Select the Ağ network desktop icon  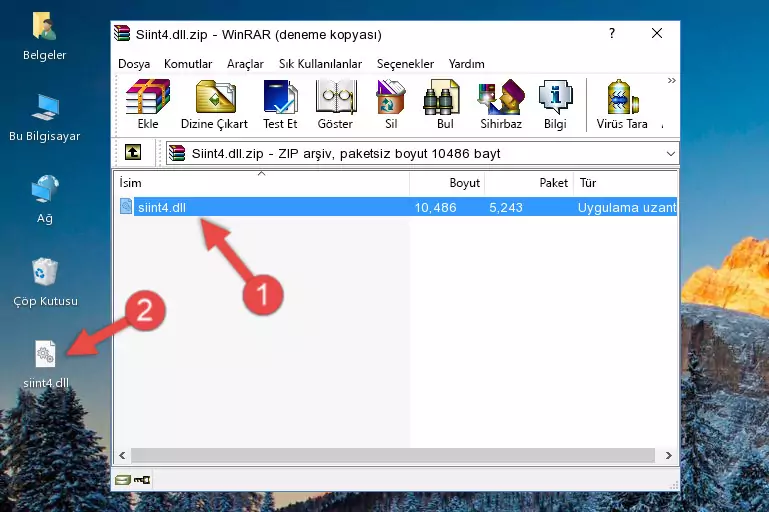(x=45, y=200)
